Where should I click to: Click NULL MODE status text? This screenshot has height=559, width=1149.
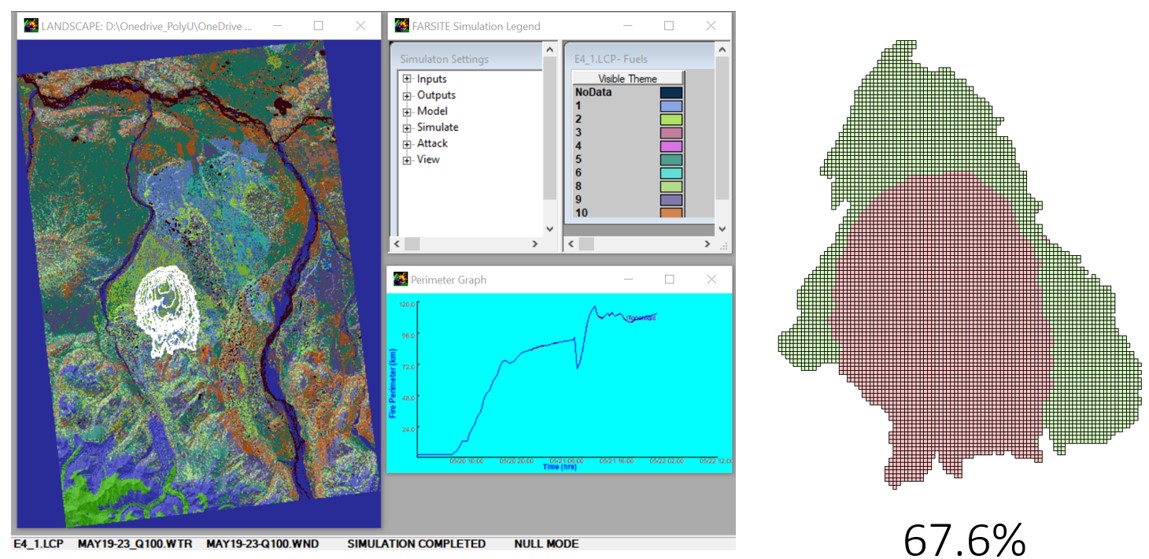(x=546, y=544)
